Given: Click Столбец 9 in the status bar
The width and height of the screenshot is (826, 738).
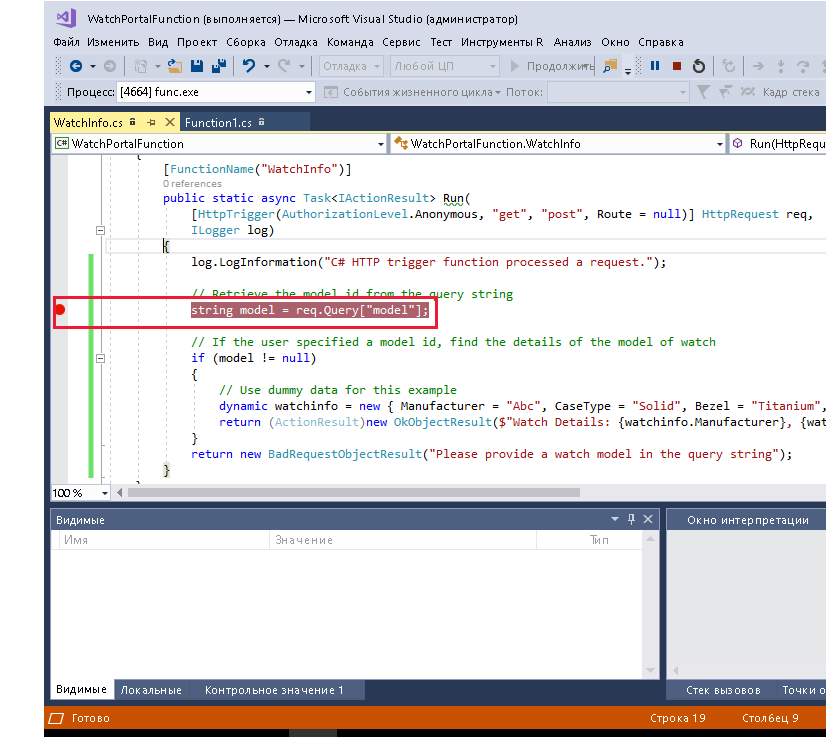Looking at the screenshot, I should [770, 718].
